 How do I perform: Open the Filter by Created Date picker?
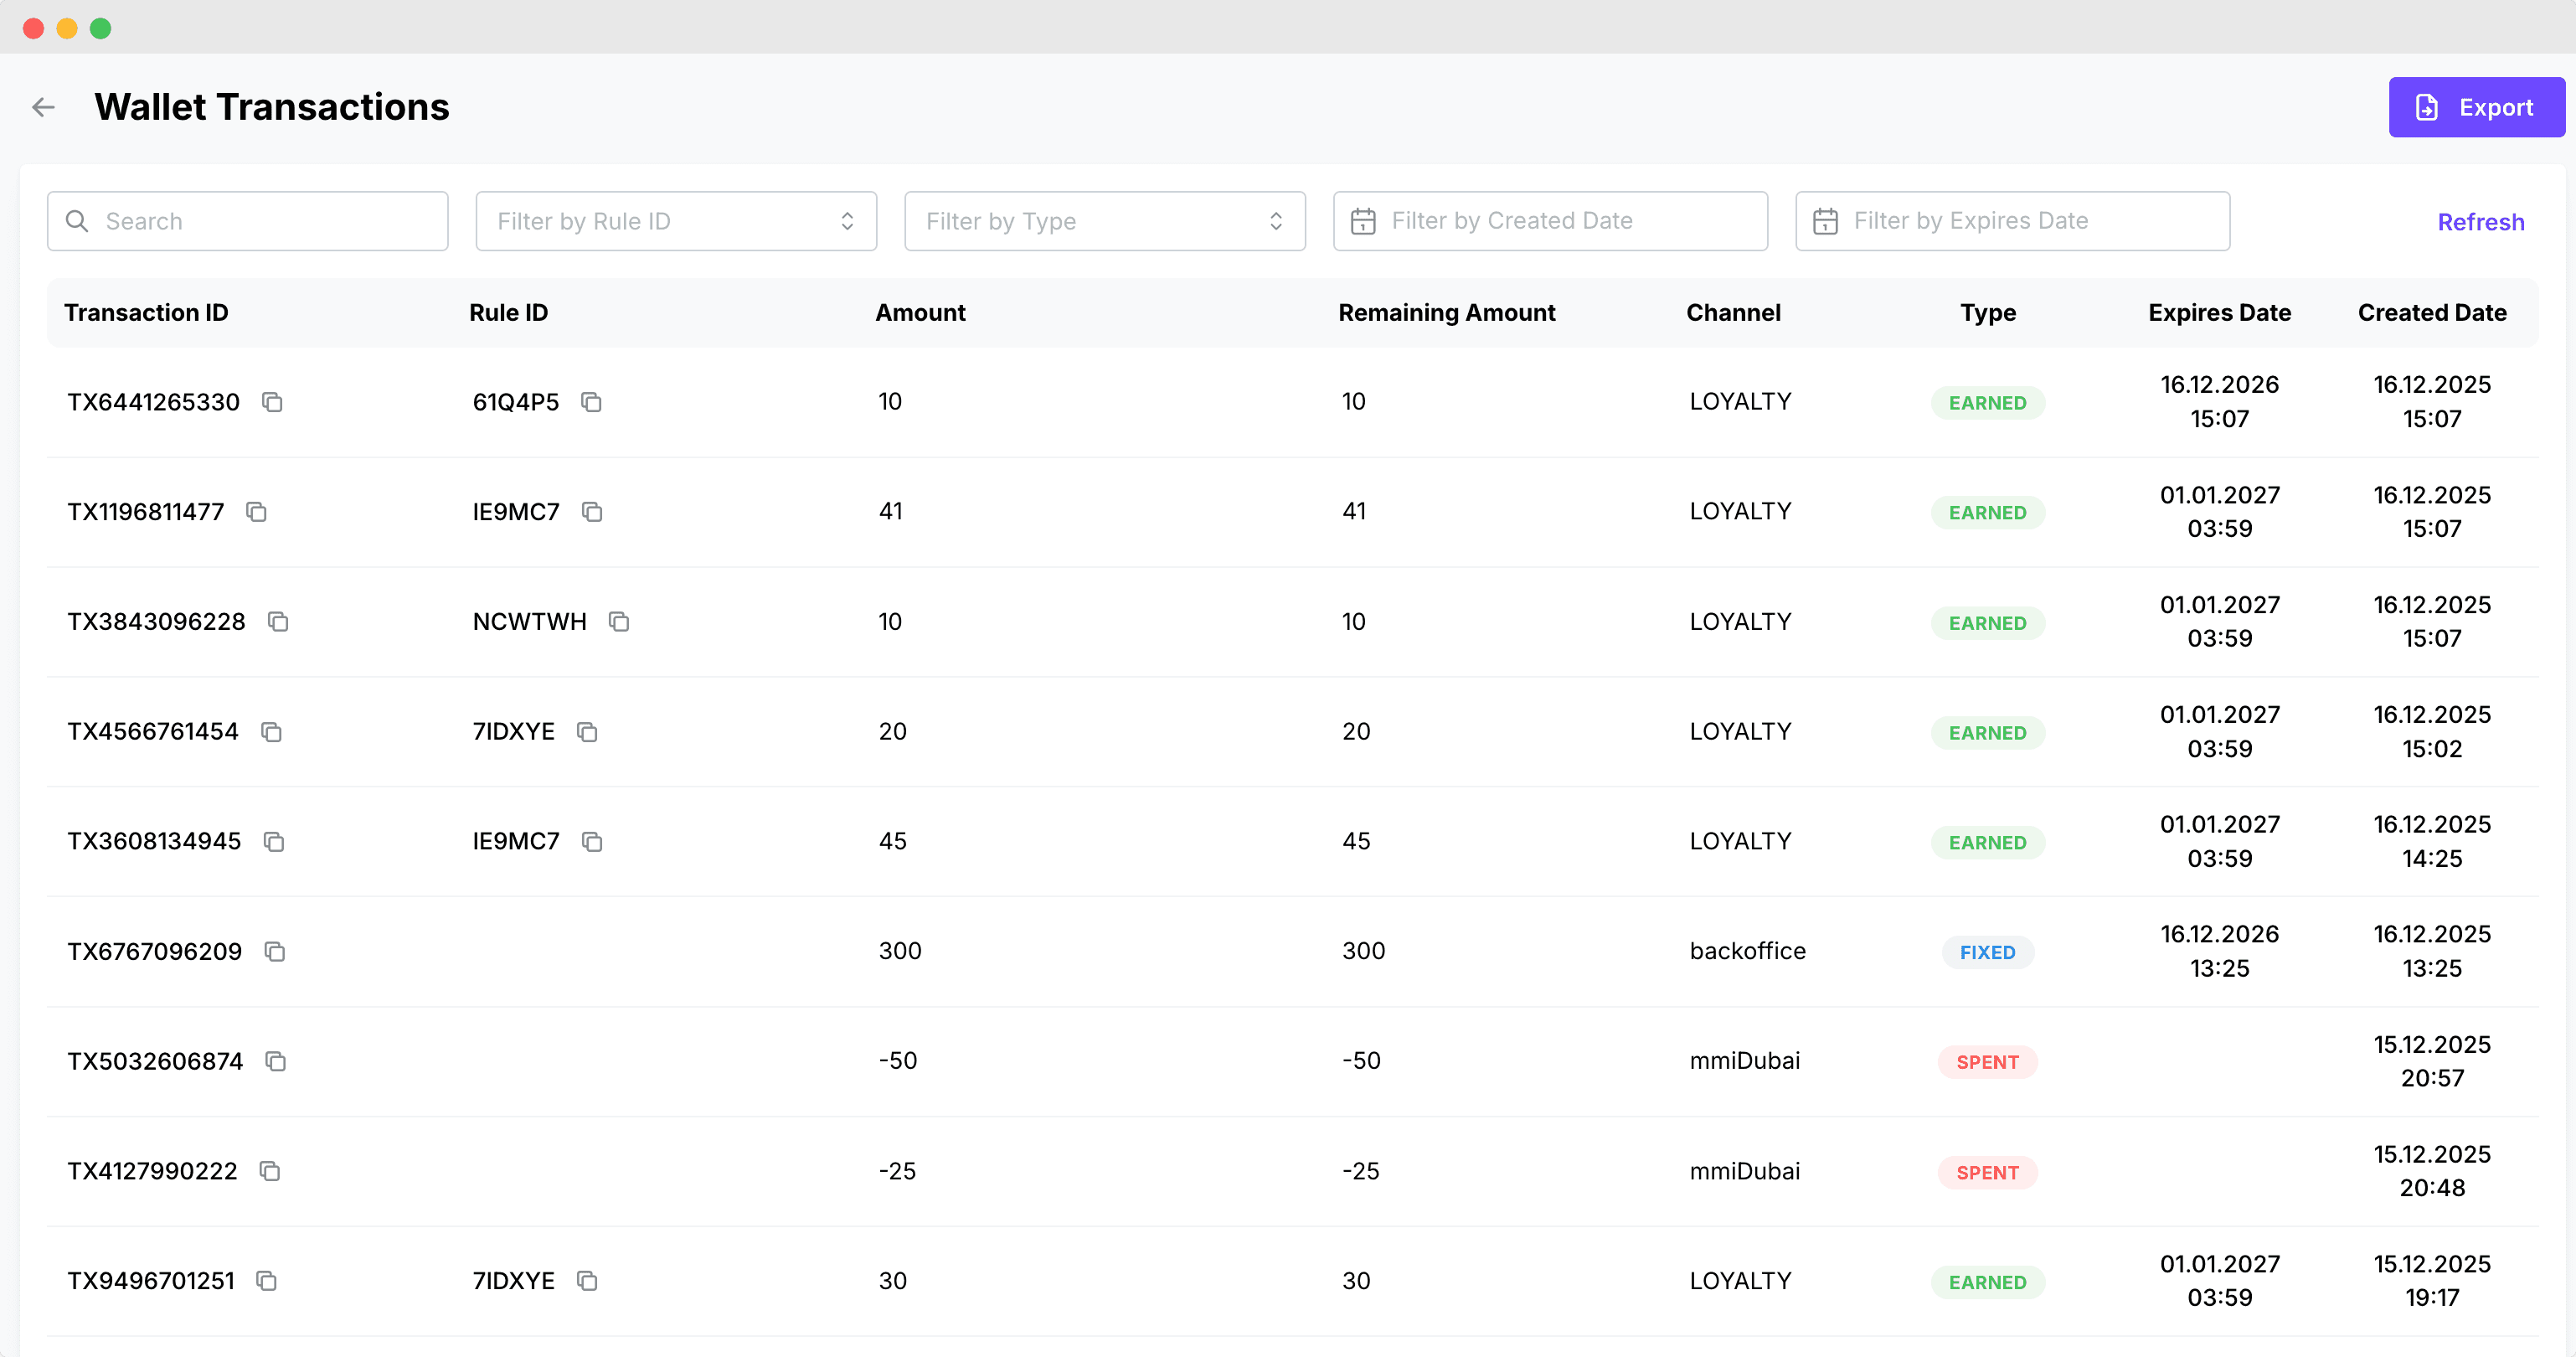point(1549,221)
